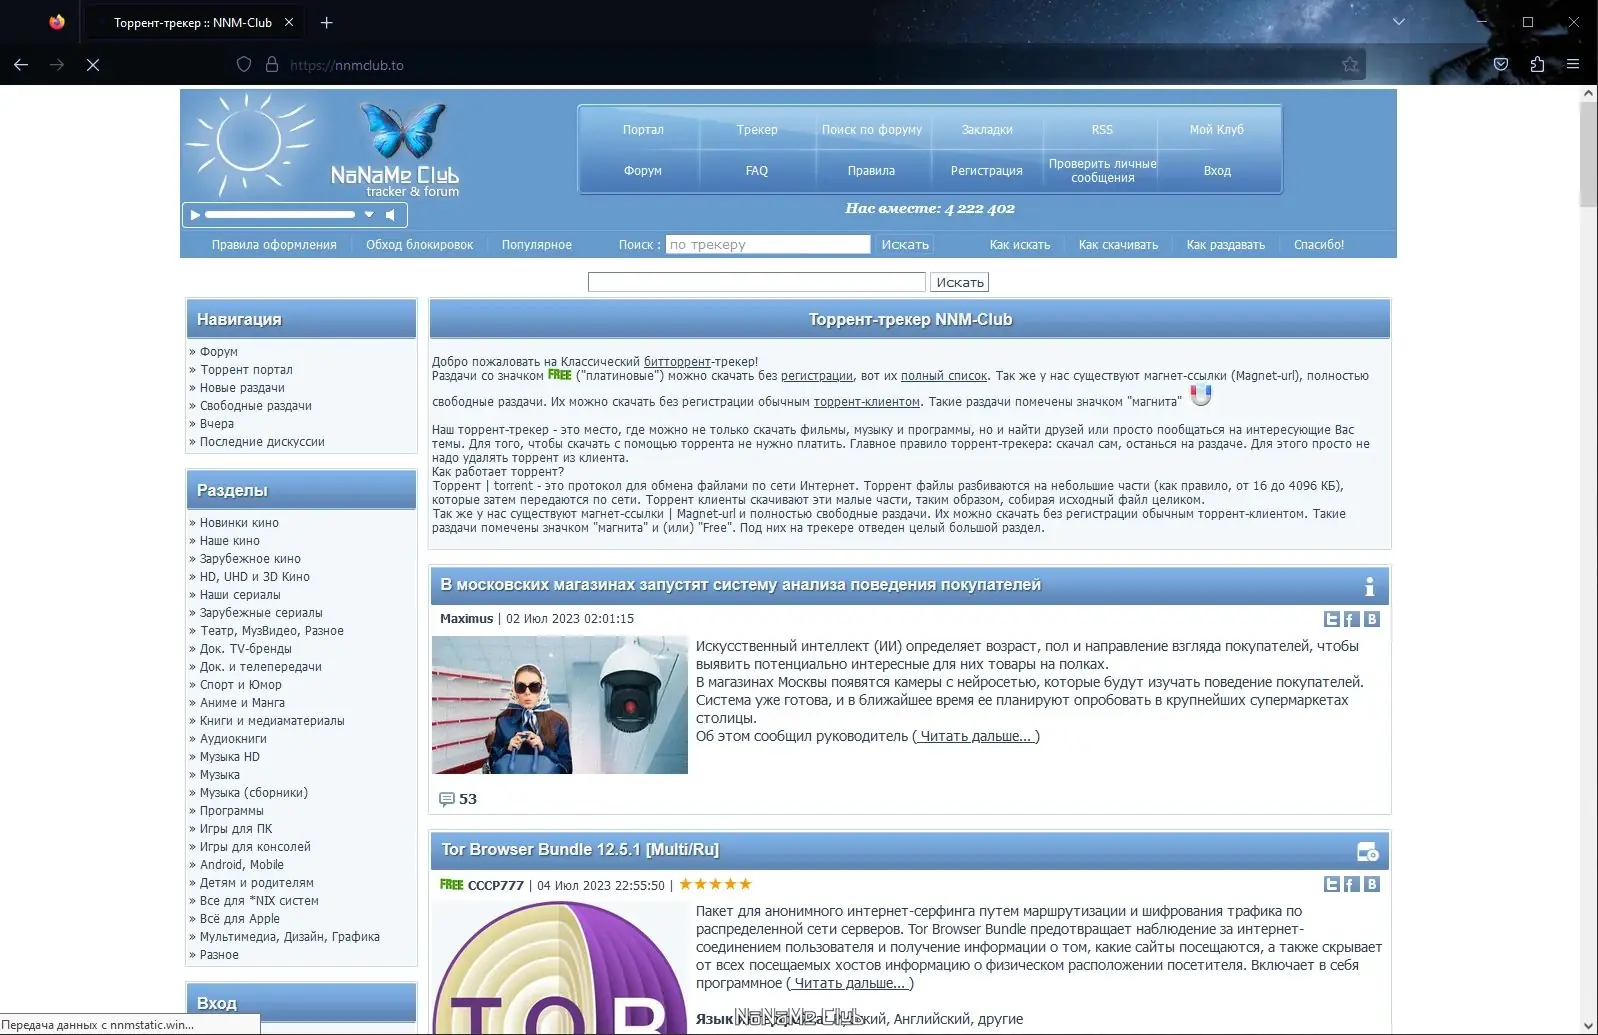Close the NNM-Club tab
This screenshot has height=1035, width=1598.
coord(289,22)
